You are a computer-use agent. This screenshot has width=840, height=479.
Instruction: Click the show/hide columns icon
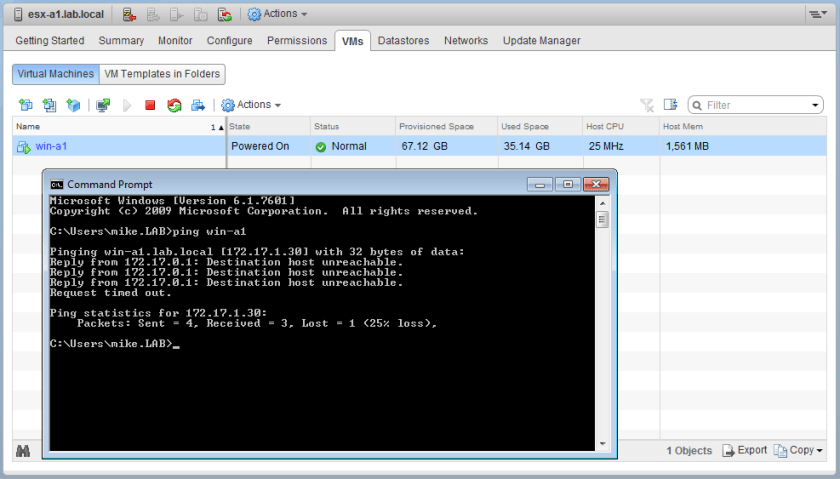pyautogui.click(x=670, y=105)
